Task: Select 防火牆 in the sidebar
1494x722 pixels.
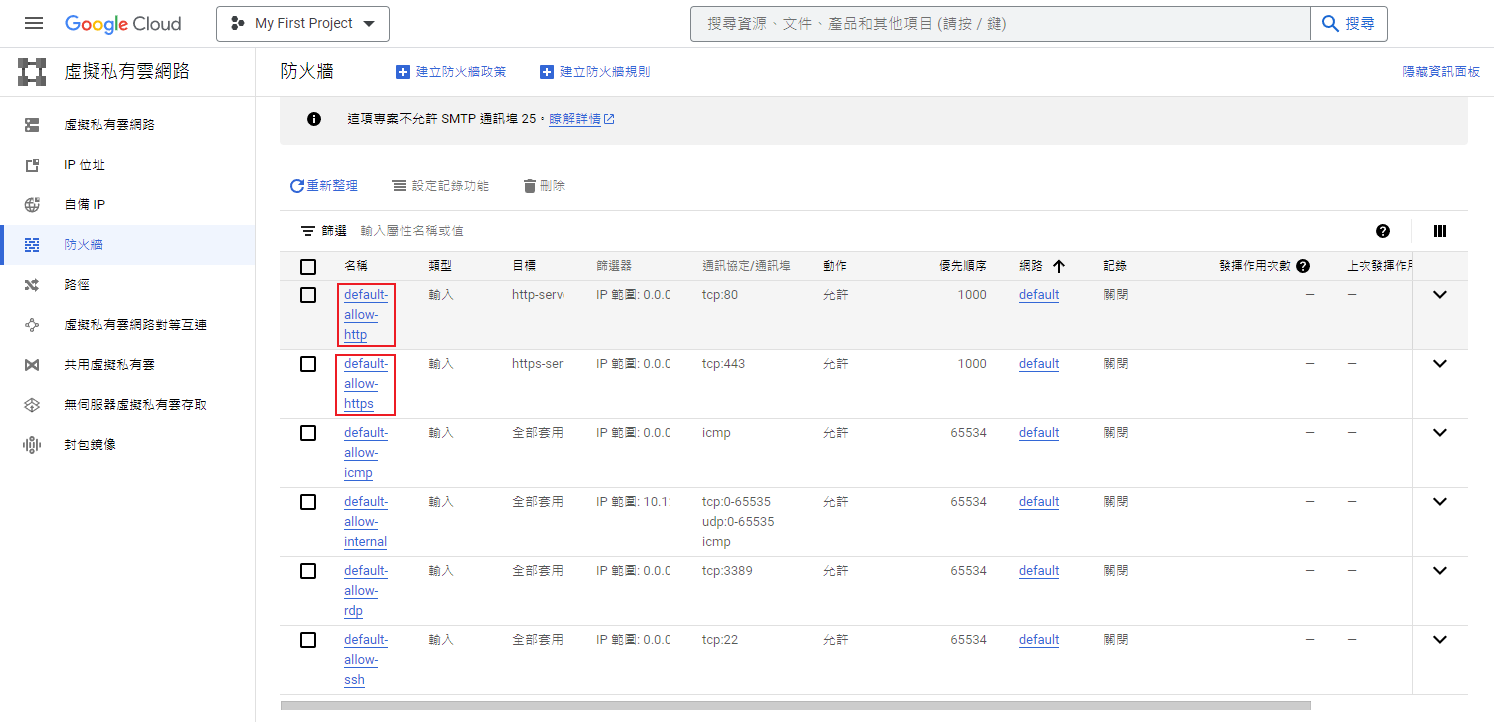Action: (x=79, y=244)
